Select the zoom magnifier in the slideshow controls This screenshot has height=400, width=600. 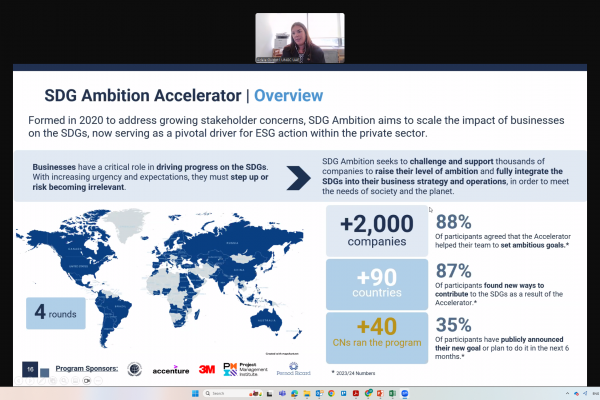[64, 380]
